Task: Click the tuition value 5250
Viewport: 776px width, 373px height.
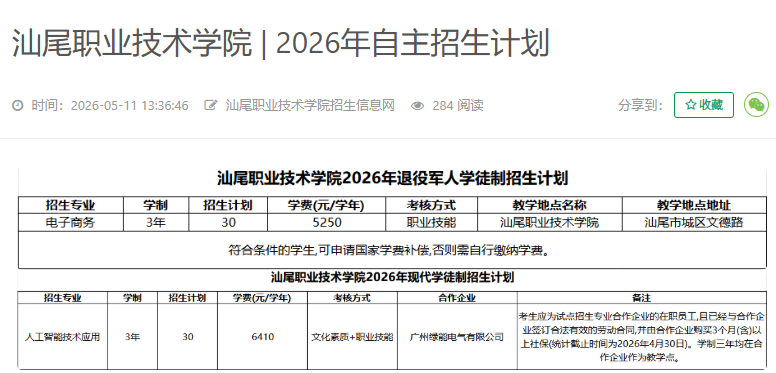Action: coord(327,223)
